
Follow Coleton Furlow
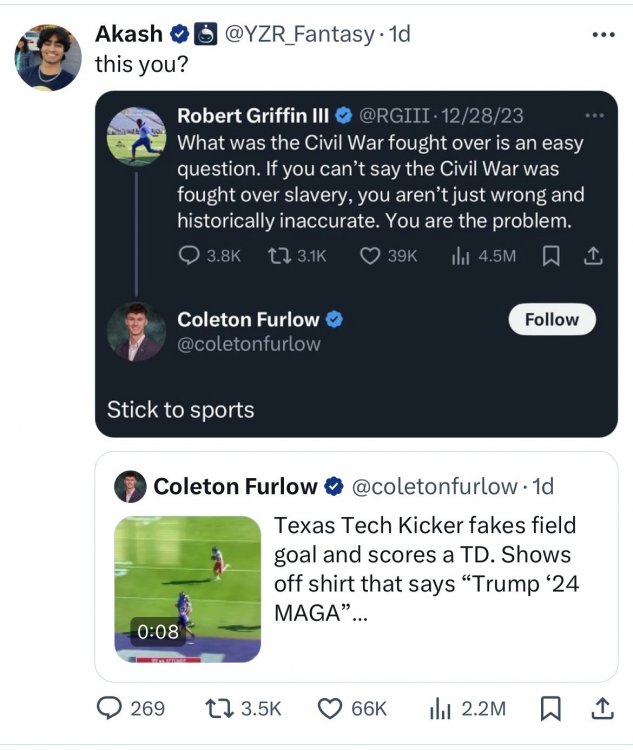coord(551,319)
